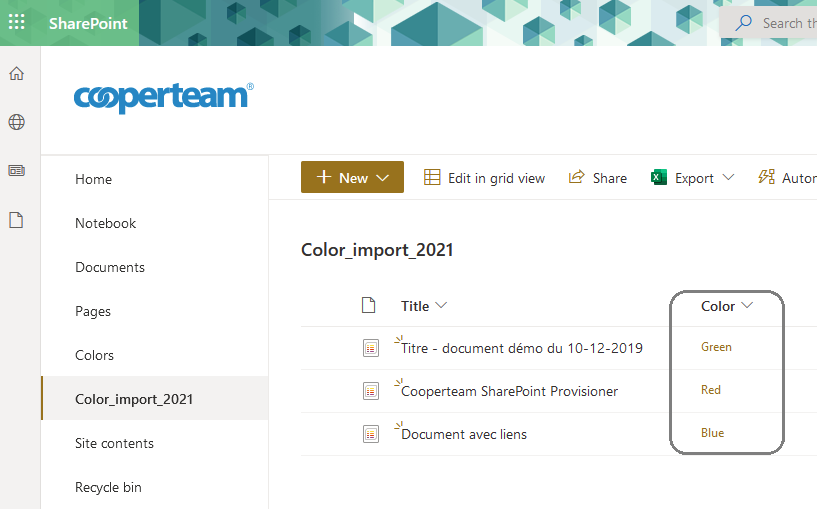Click the Edit in grid view label
Viewport: 817px width, 509px height.
[497, 178]
